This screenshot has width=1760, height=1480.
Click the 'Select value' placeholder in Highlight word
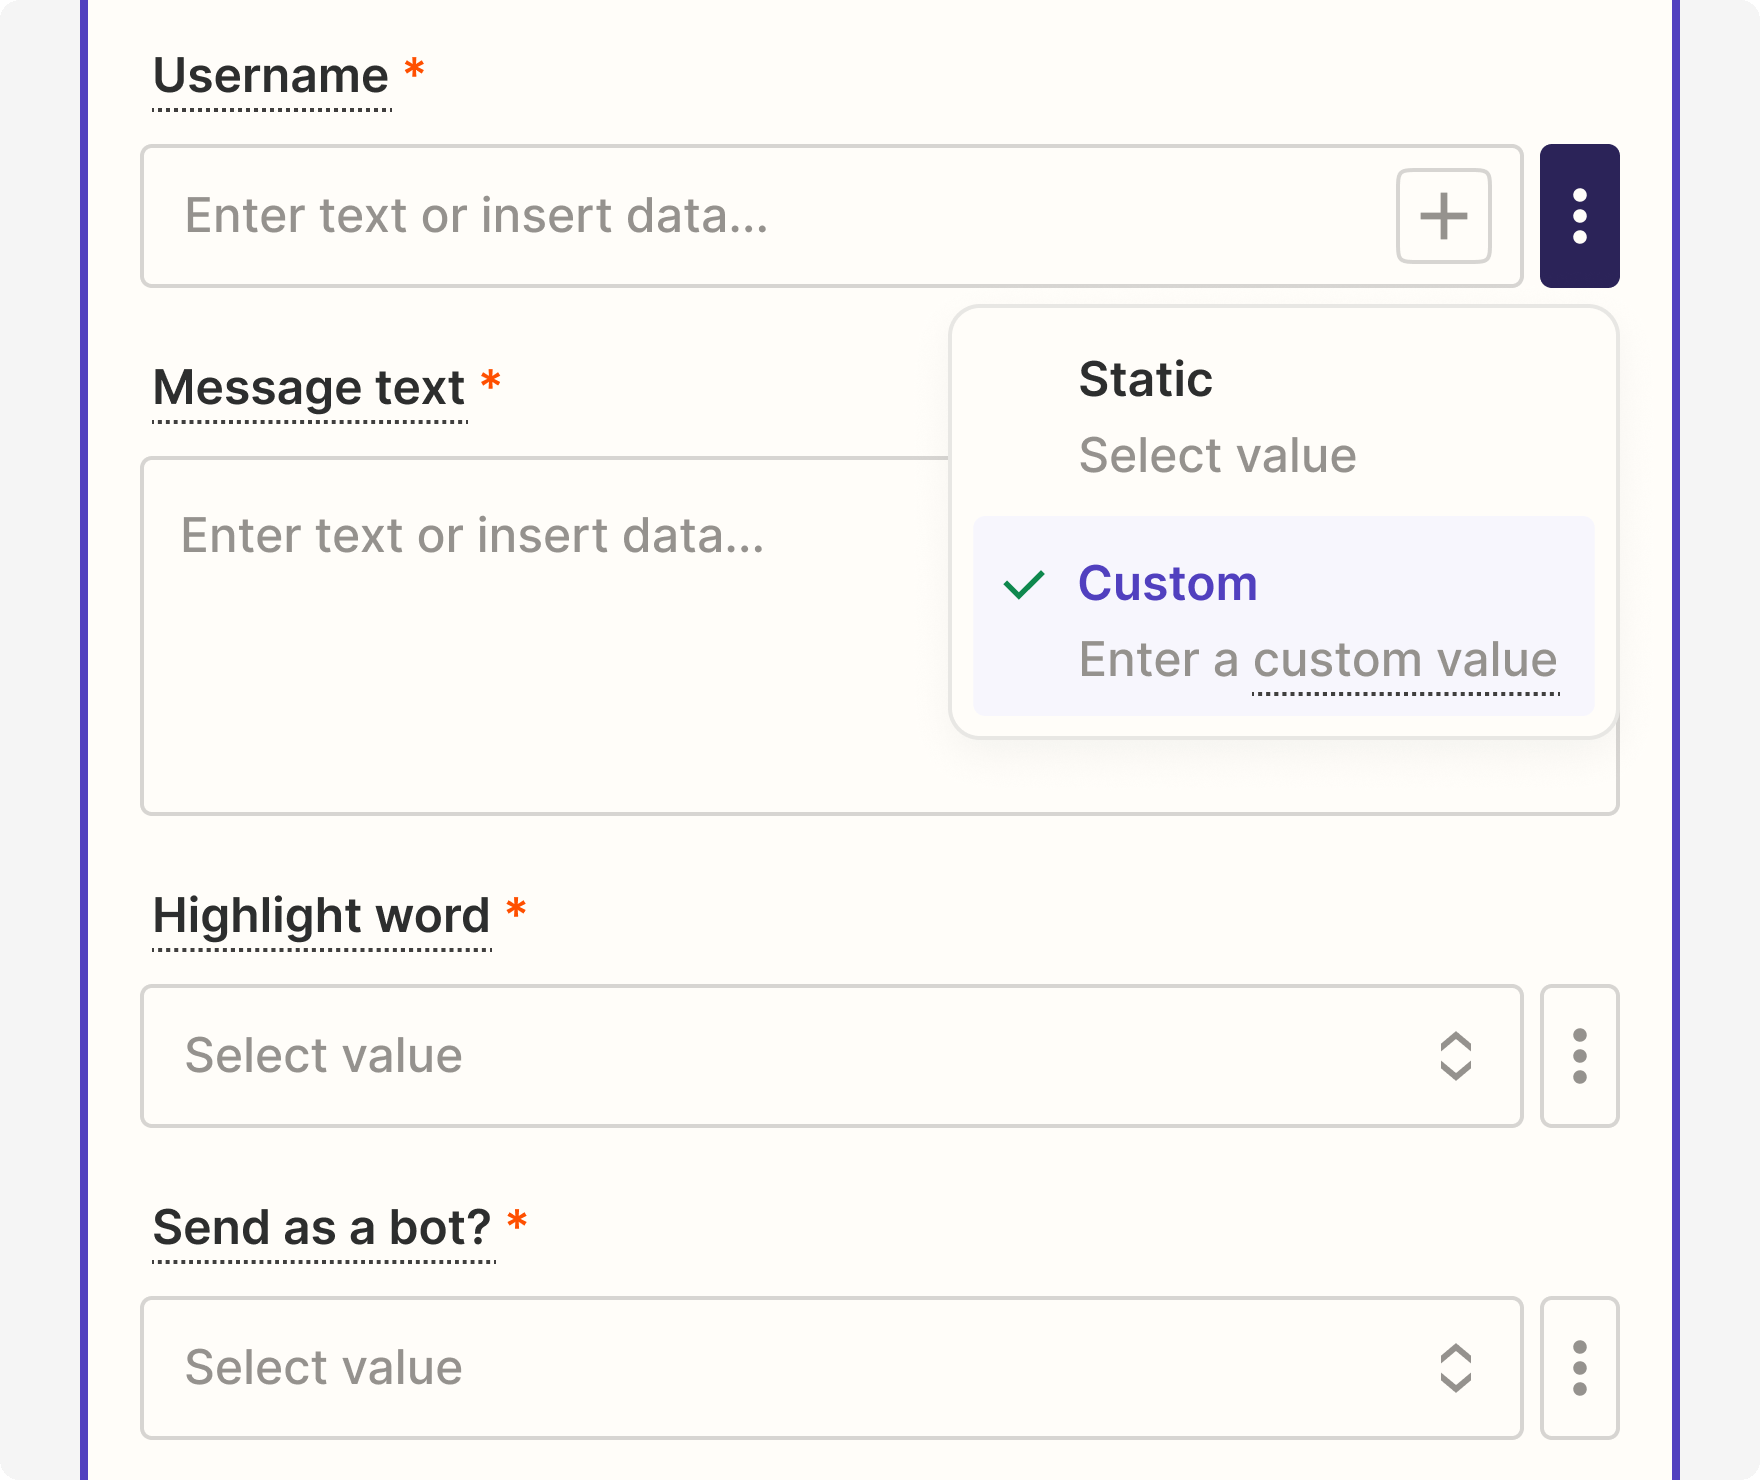pyautogui.click(x=324, y=1056)
